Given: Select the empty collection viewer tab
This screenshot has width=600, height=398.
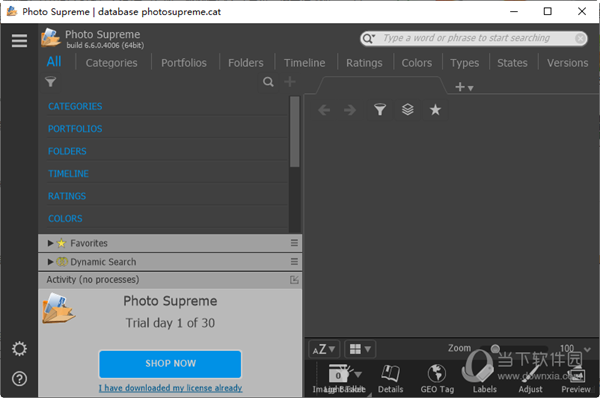Looking at the screenshot, I should 382,86.
